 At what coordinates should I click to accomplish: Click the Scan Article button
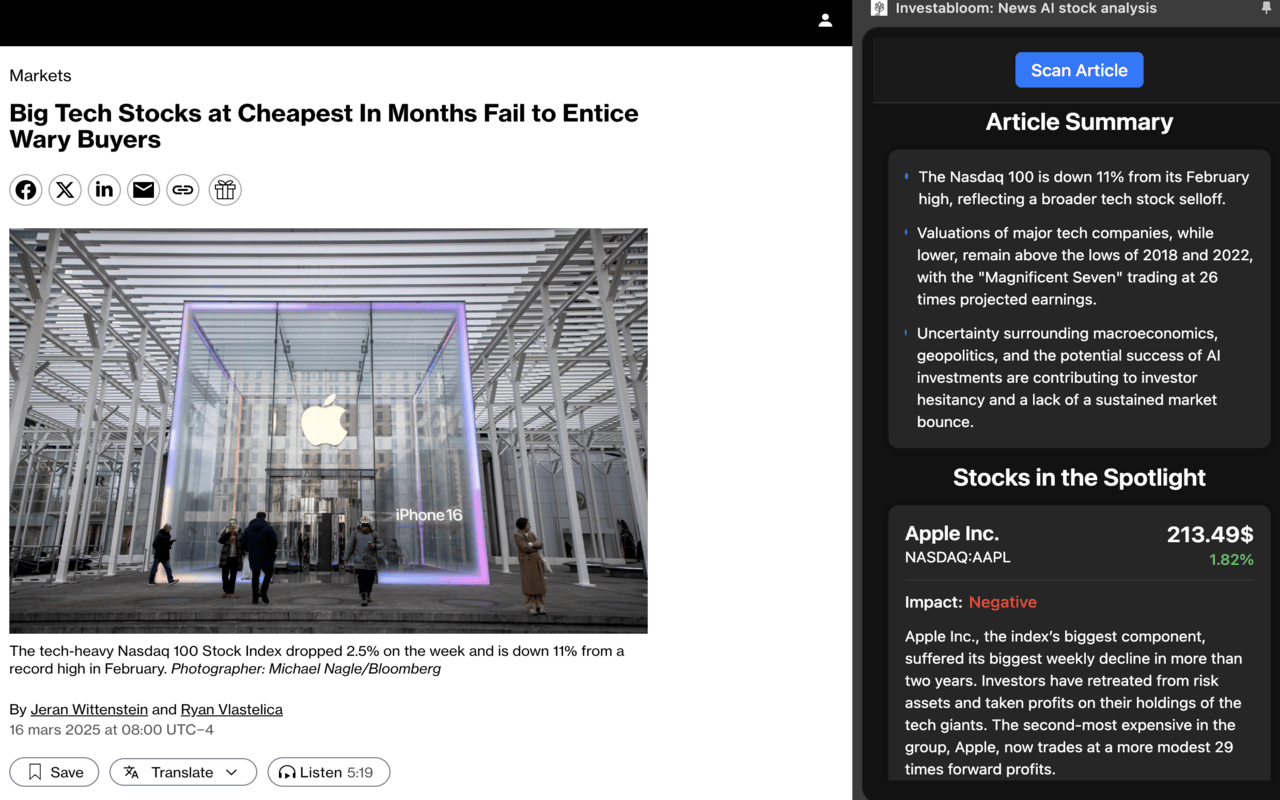pos(1079,70)
